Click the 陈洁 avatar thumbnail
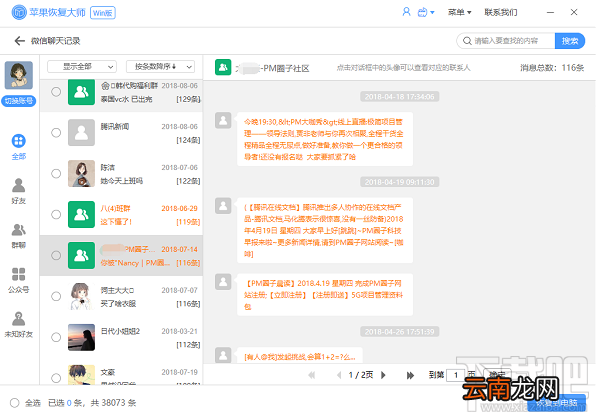The width and height of the screenshot is (596, 417). 81,174
